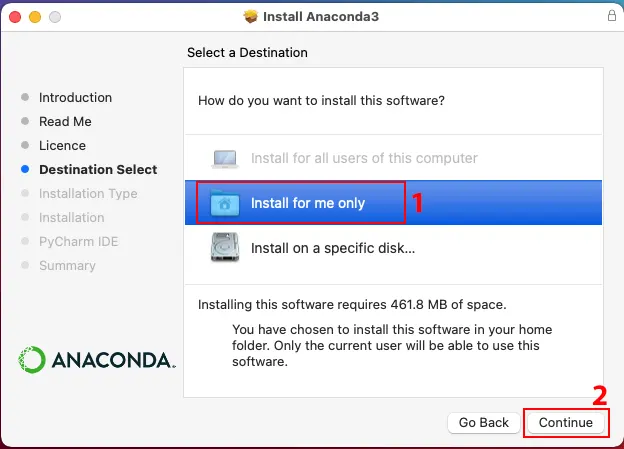Click the Continue button
Screen dimensions: 624x449
click(x=566, y=422)
